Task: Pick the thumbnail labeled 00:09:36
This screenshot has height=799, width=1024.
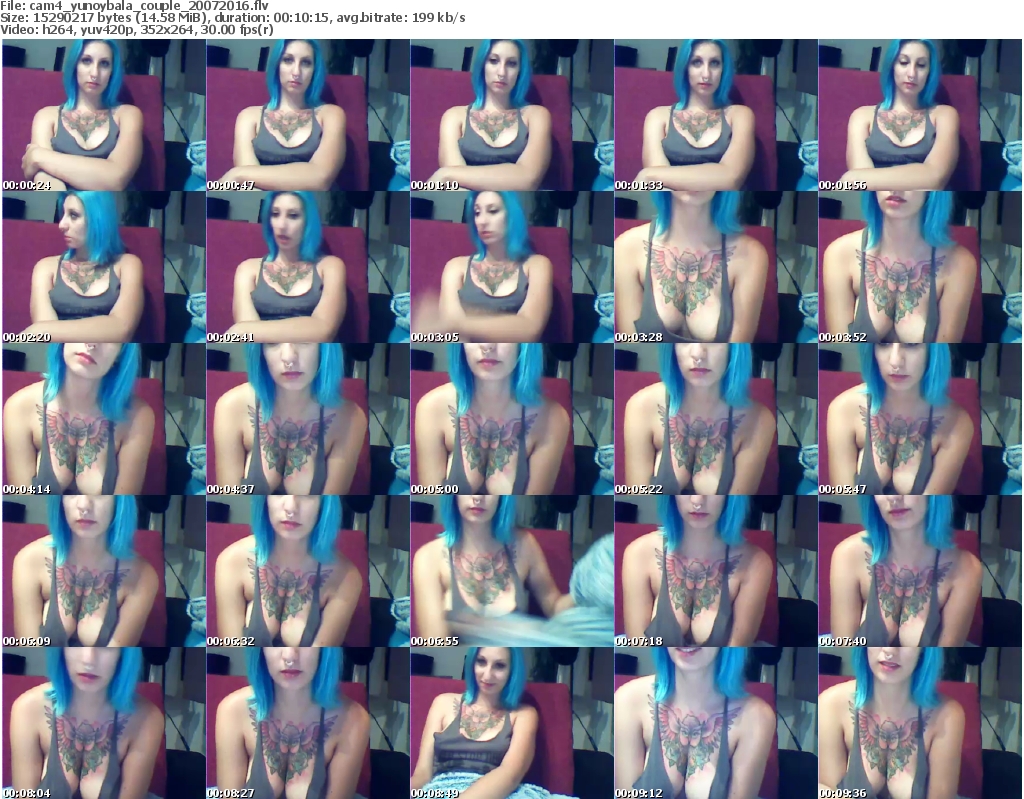Action: [920, 723]
